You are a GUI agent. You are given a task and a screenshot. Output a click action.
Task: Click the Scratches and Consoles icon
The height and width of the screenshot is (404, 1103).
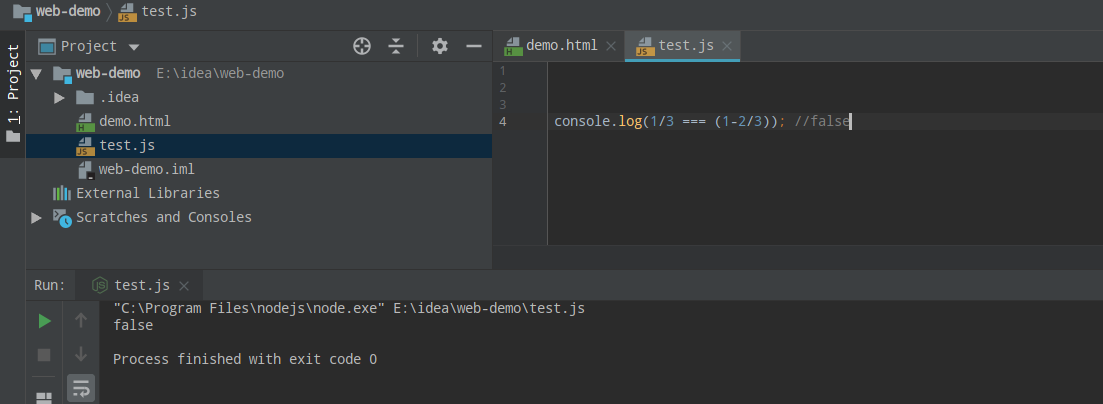63,217
